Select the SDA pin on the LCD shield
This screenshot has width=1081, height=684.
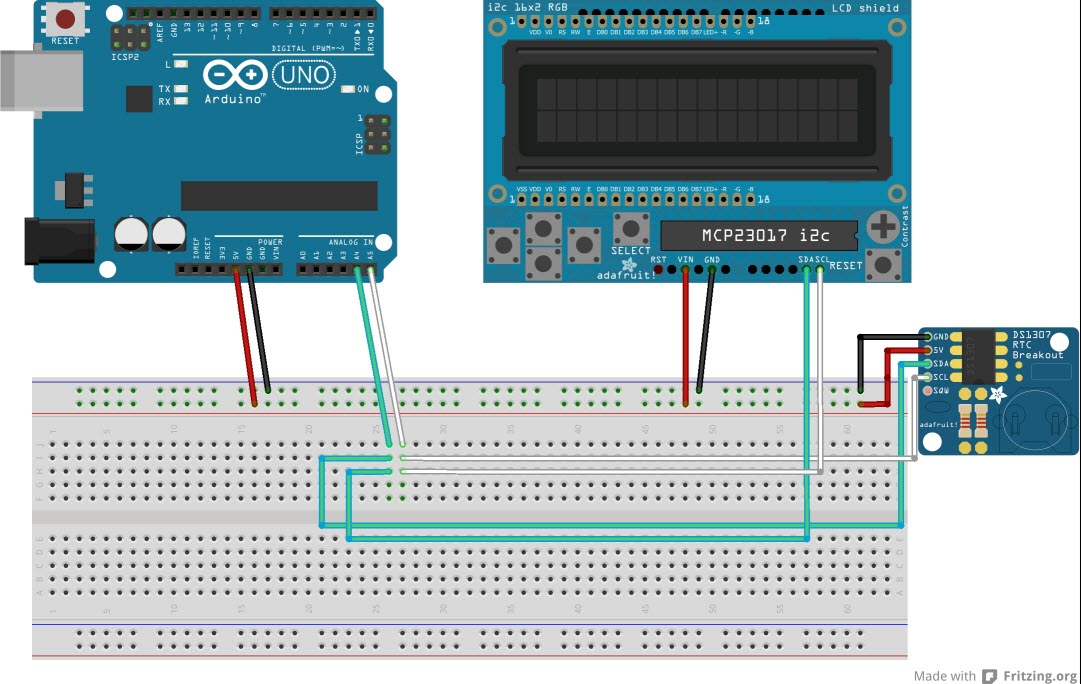807,270
